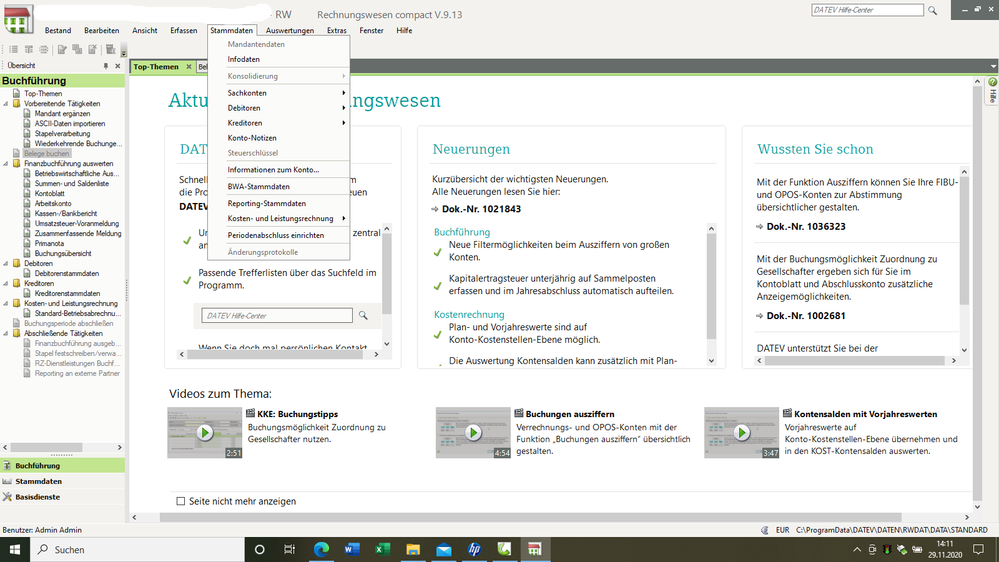Click the table structure toolbar icon
This screenshot has width=999, height=562.
point(29,50)
